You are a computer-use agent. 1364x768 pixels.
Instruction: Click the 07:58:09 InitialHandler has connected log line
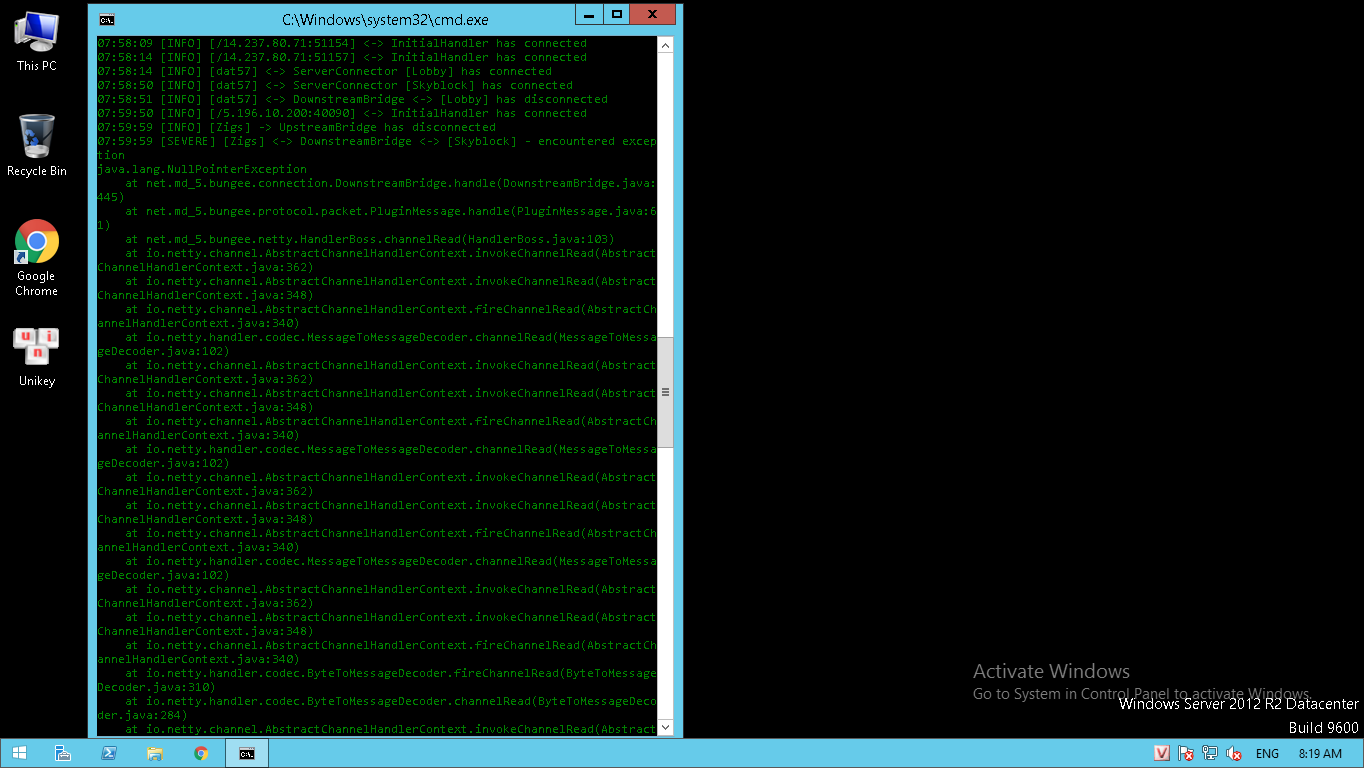[x=342, y=43]
